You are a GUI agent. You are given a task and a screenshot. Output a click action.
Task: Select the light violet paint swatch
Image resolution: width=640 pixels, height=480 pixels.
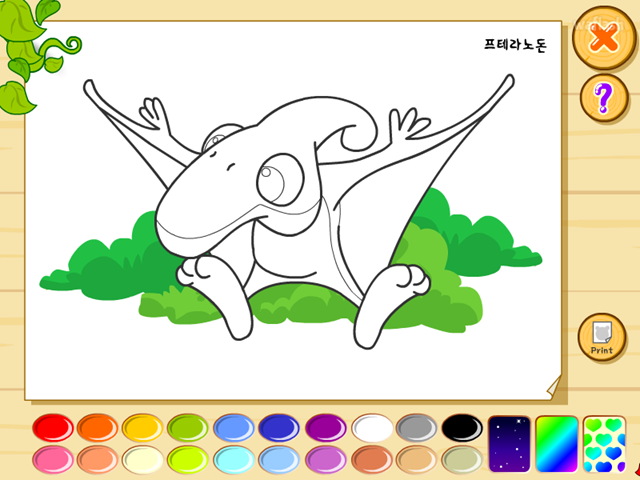(326, 459)
